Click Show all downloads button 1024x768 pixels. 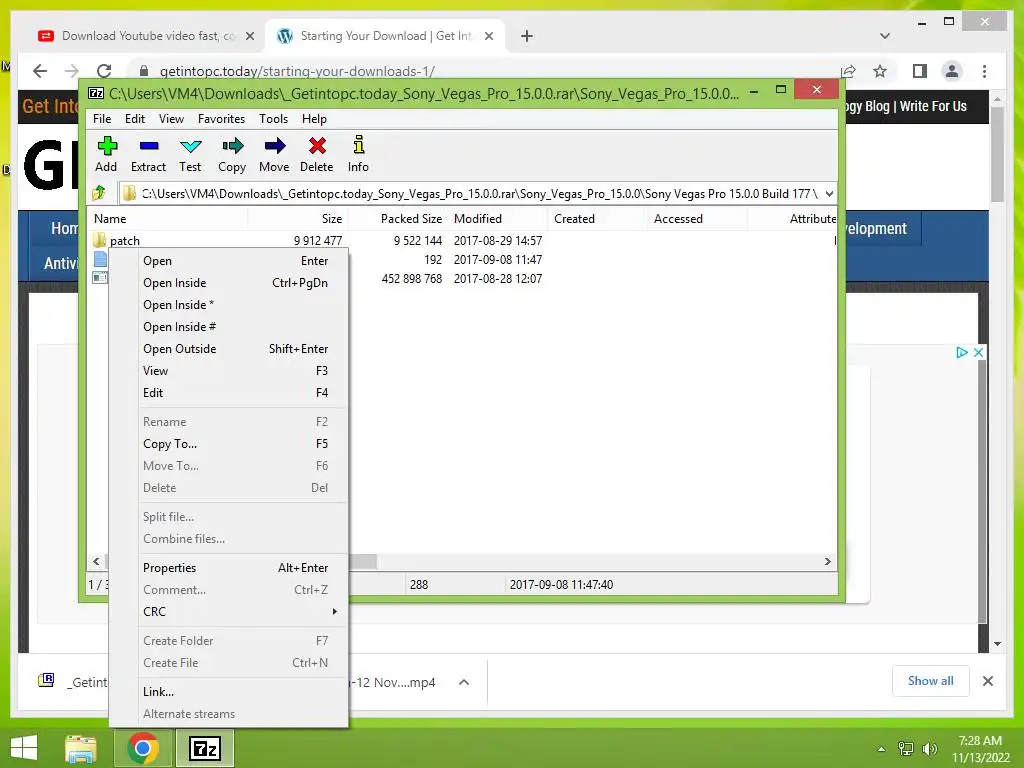tap(931, 681)
